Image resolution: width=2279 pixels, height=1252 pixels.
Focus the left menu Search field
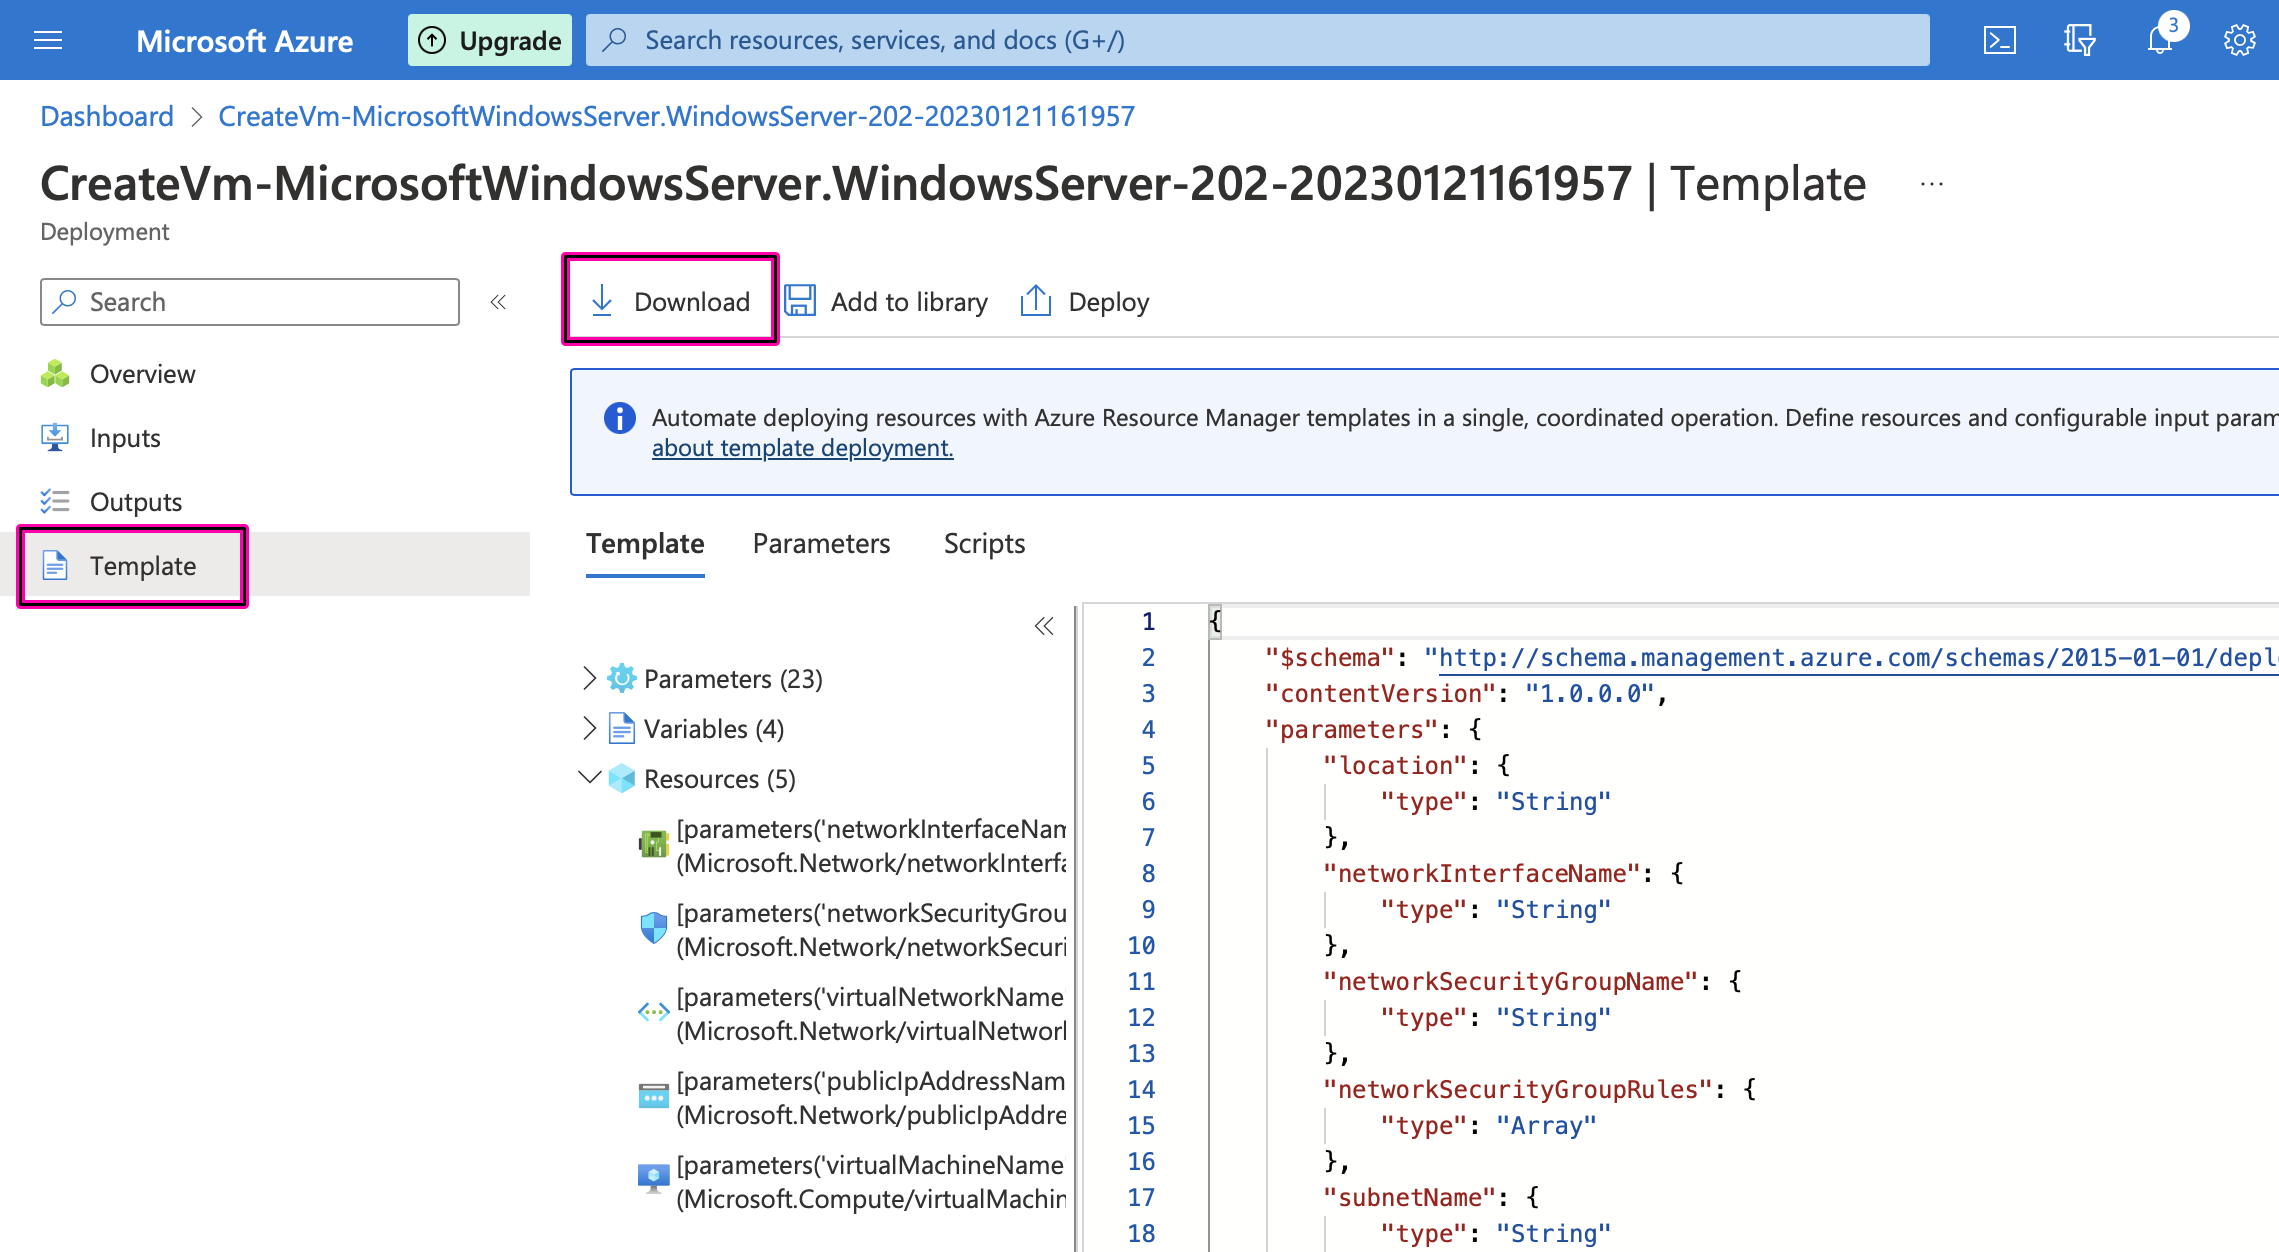[250, 302]
